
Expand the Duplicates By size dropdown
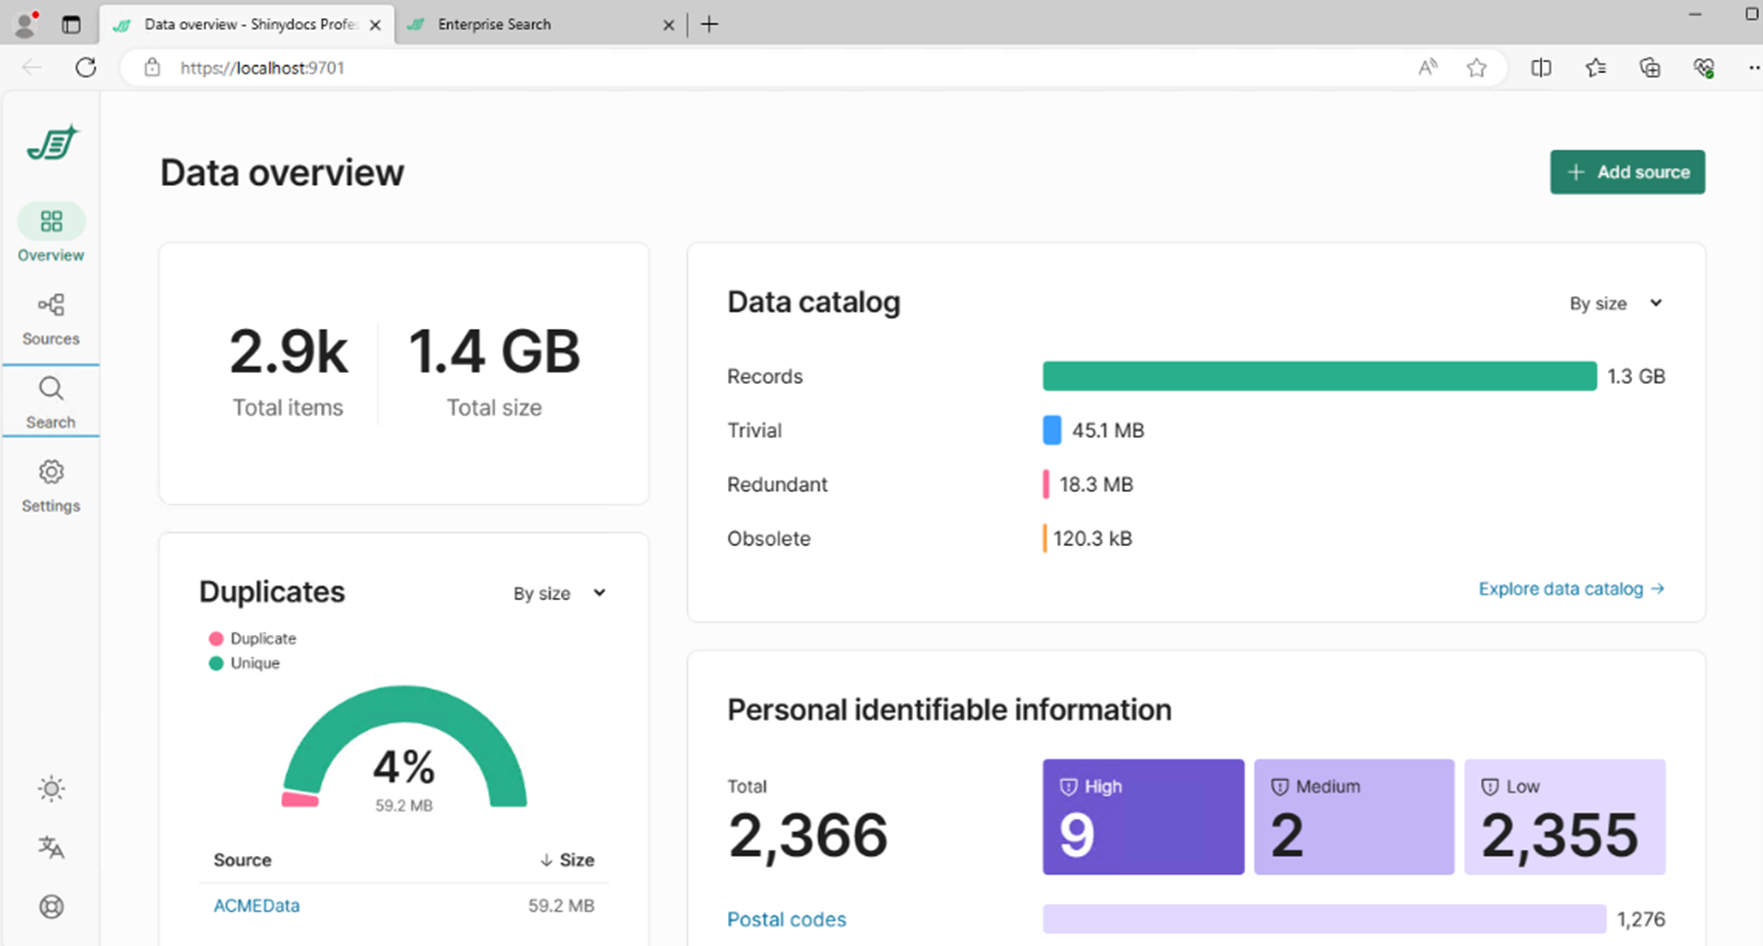pyautogui.click(x=559, y=593)
